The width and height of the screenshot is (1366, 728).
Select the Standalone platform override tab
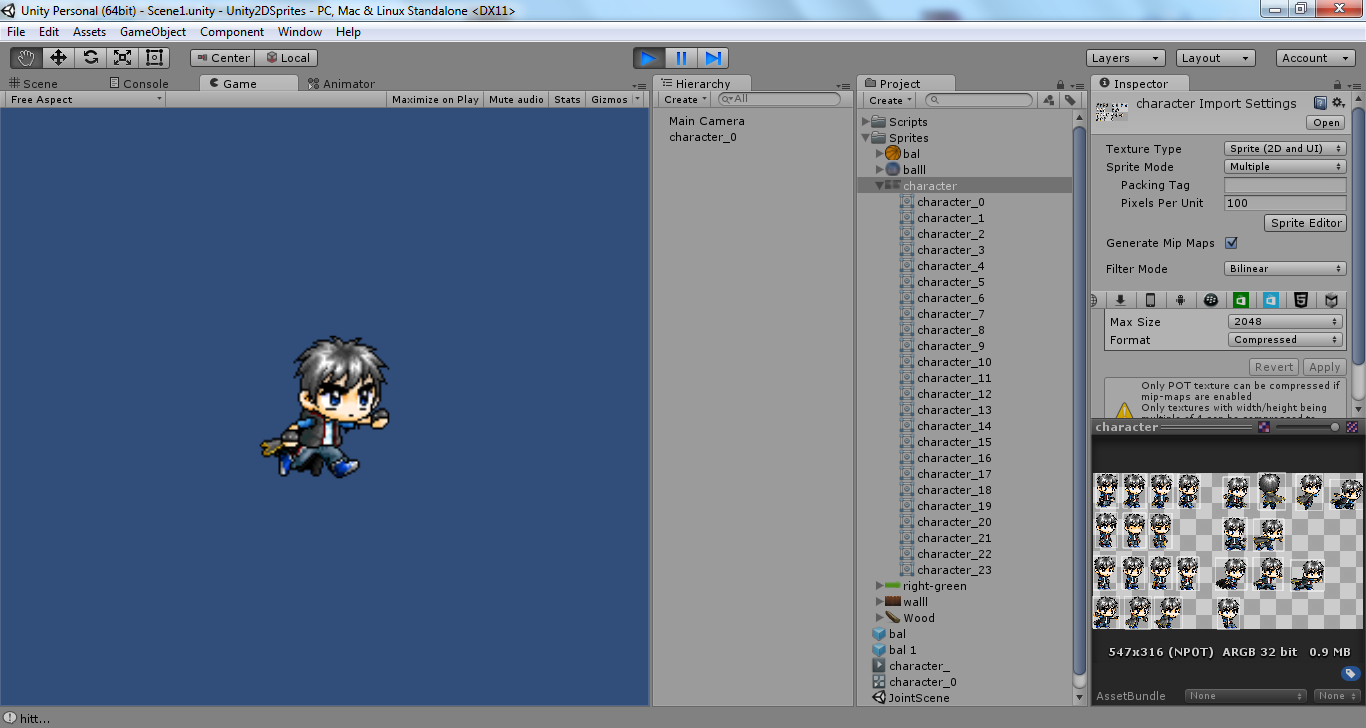[1121, 300]
